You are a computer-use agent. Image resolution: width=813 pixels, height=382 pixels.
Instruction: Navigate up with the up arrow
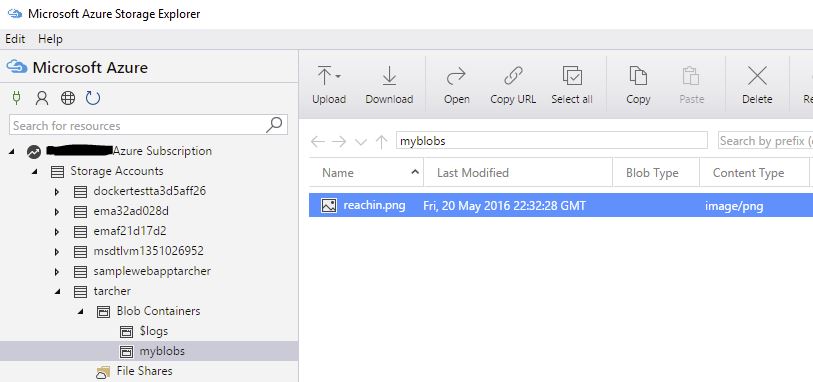(x=382, y=141)
